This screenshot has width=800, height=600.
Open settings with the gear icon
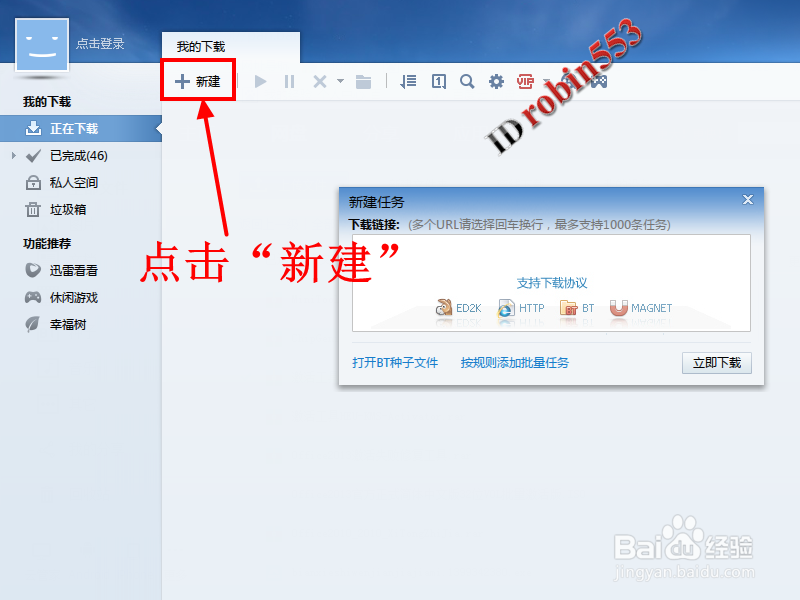(x=496, y=82)
